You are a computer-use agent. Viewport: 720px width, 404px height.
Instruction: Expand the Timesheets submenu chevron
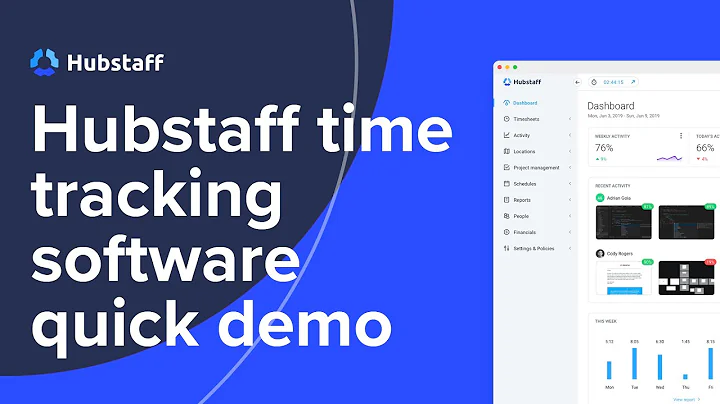570,119
